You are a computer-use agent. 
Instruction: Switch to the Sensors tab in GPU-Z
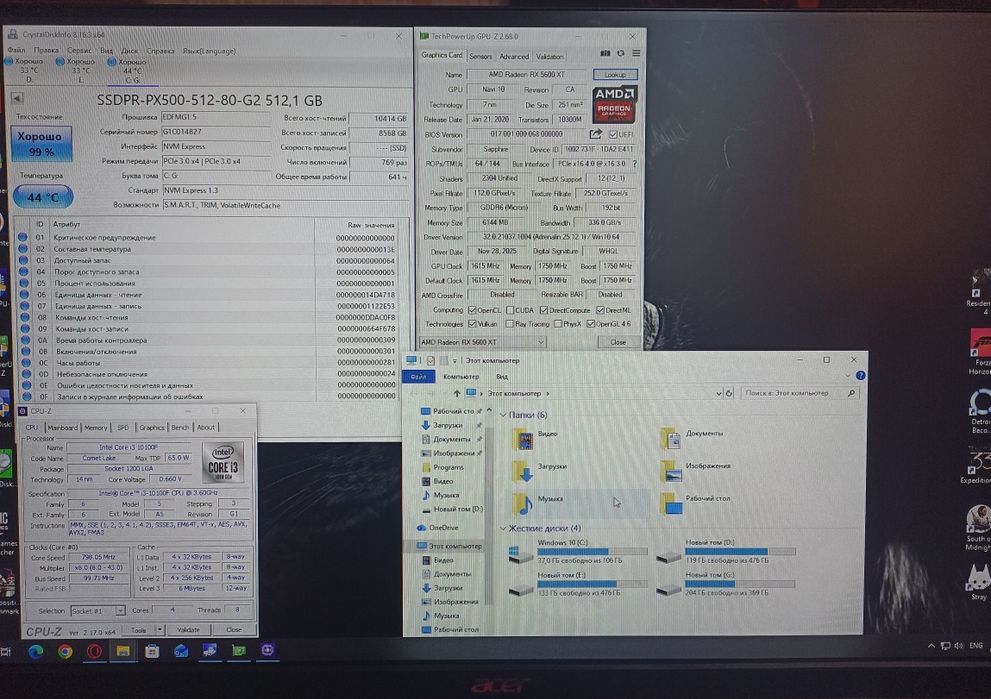pyautogui.click(x=480, y=56)
